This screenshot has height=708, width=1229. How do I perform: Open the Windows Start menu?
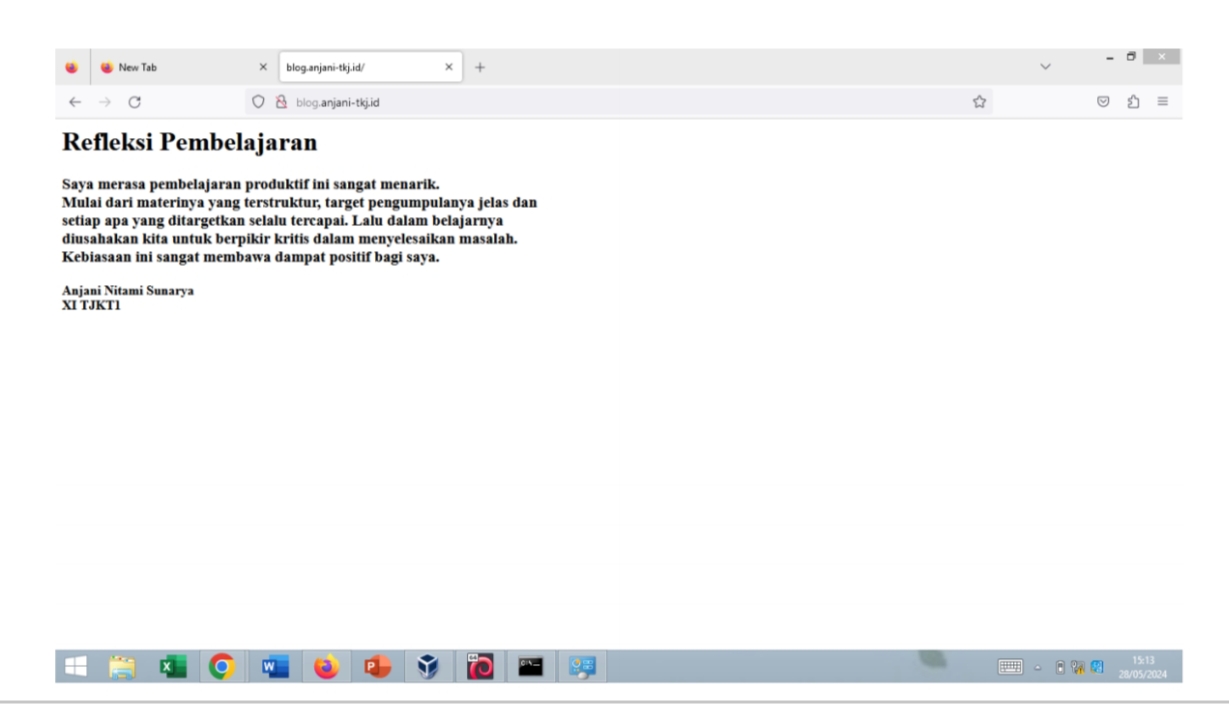[x=75, y=666]
